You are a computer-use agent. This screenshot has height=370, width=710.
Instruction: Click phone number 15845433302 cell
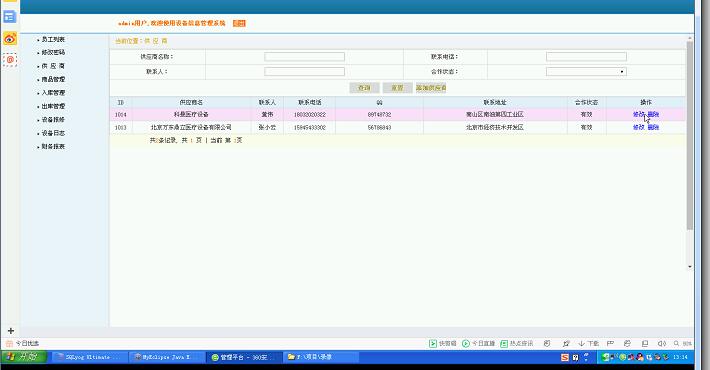click(310, 128)
